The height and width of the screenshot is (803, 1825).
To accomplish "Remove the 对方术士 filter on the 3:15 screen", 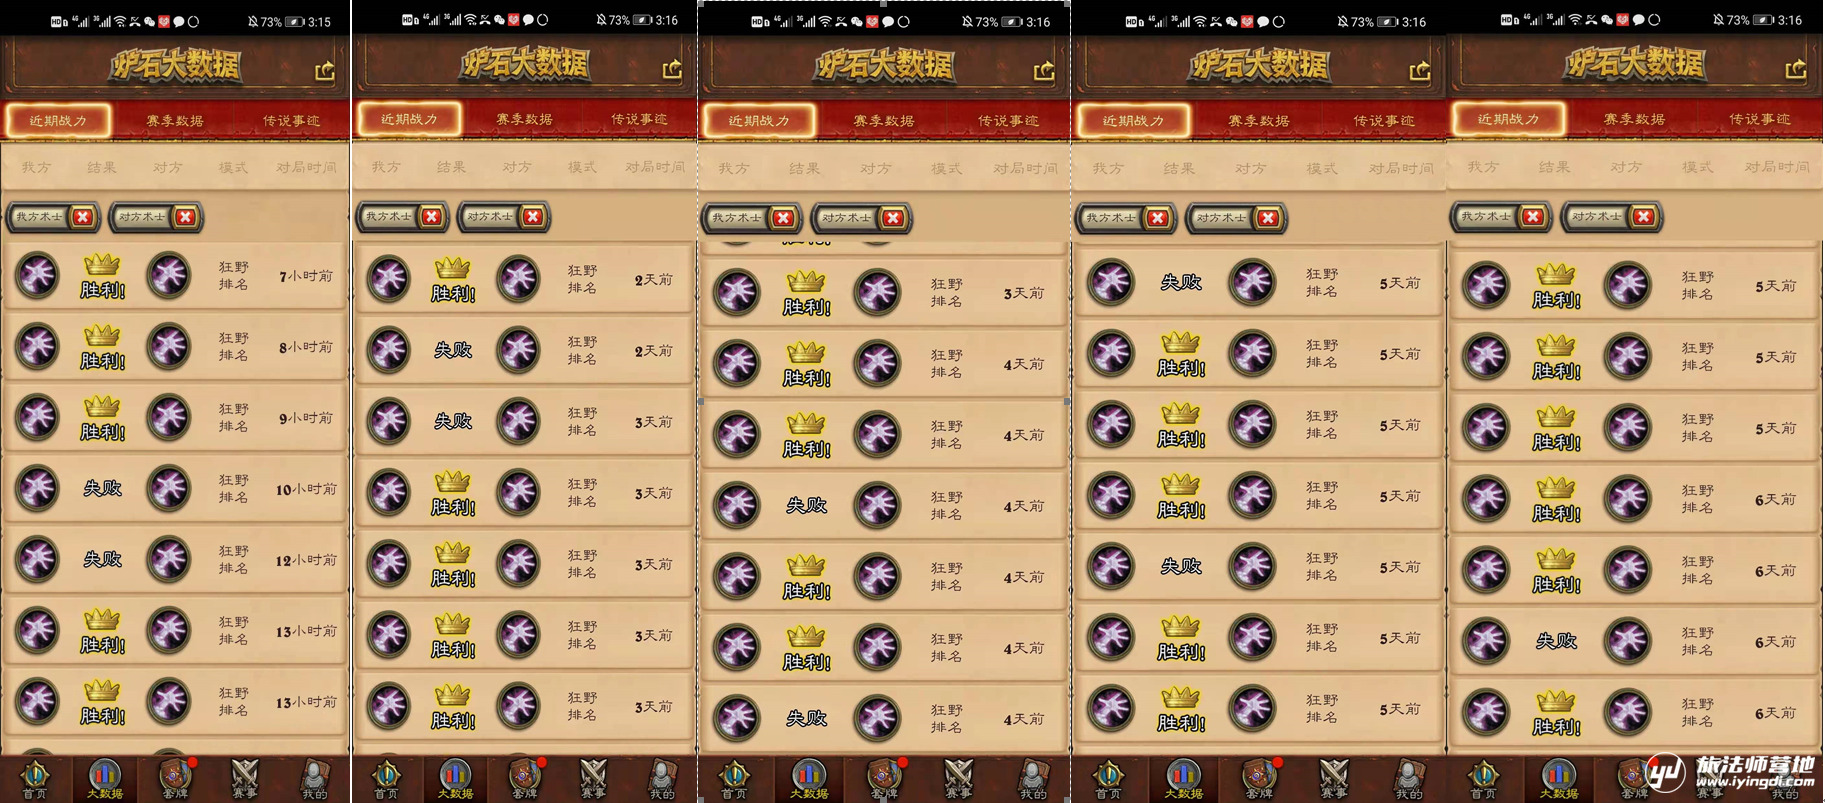I will [185, 216].
